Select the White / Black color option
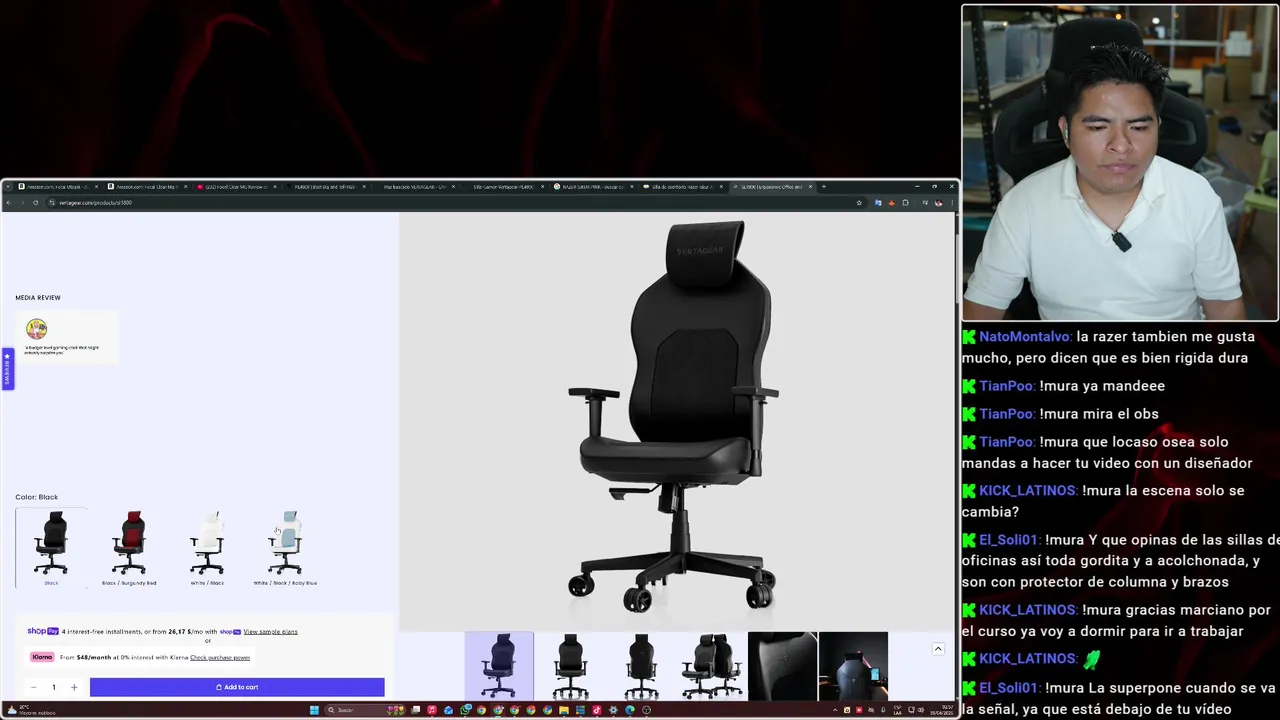 (207, 548)
